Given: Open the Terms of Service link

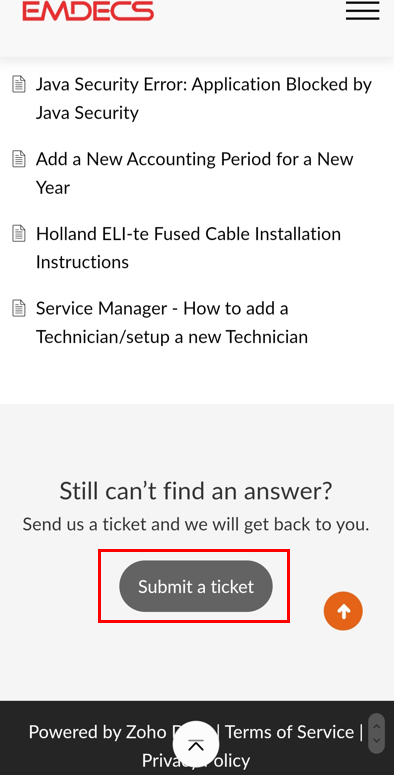Looking at the screenshot, I should tap(290, 732).
